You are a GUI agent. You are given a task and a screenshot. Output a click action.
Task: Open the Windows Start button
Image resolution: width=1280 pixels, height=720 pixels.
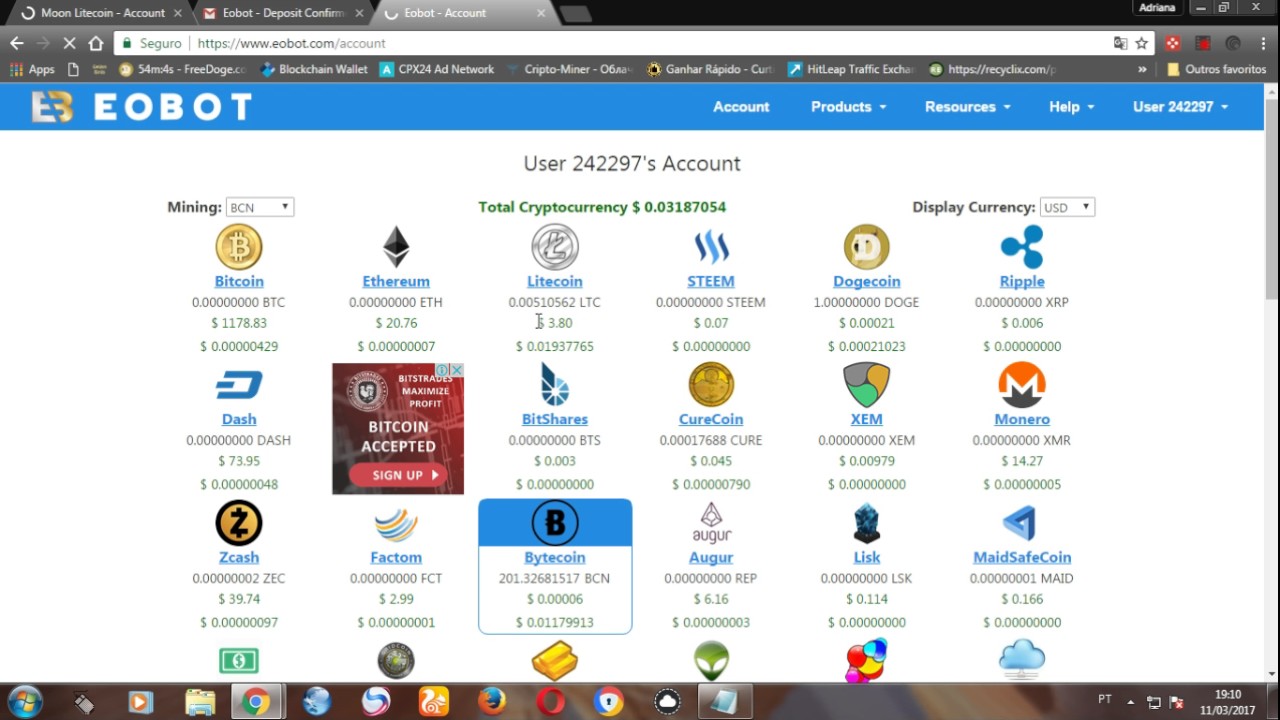pos(25,702)
